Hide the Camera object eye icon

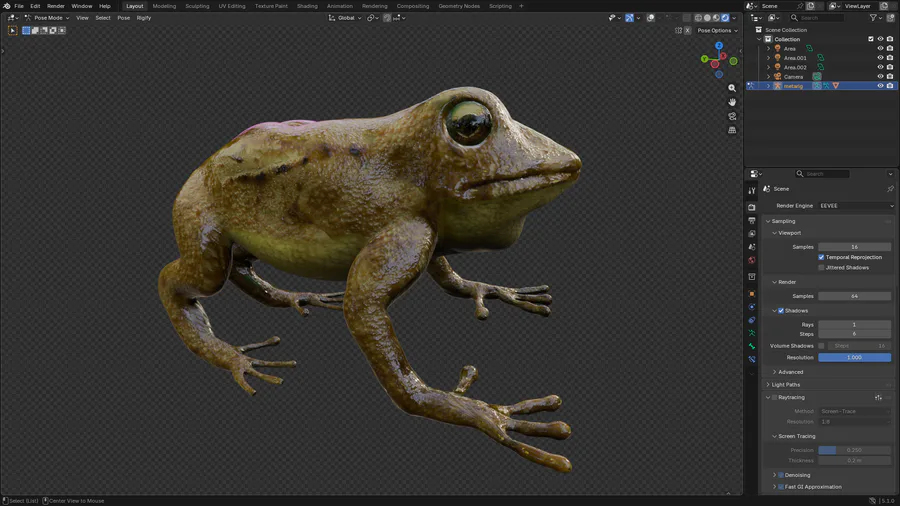(880, 76)
